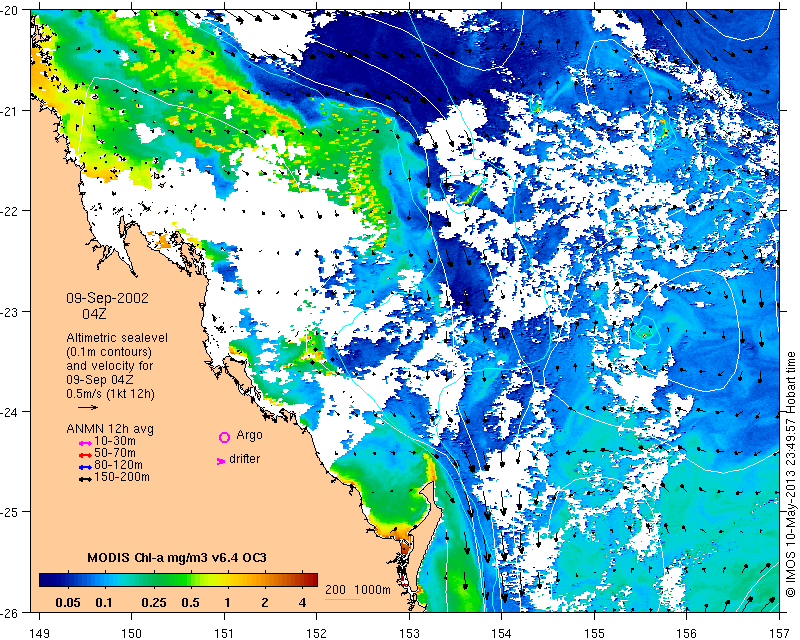Select the date text '09-Sep-2002'
Viewport: 800px width, 640px height.
click(107, 298)
